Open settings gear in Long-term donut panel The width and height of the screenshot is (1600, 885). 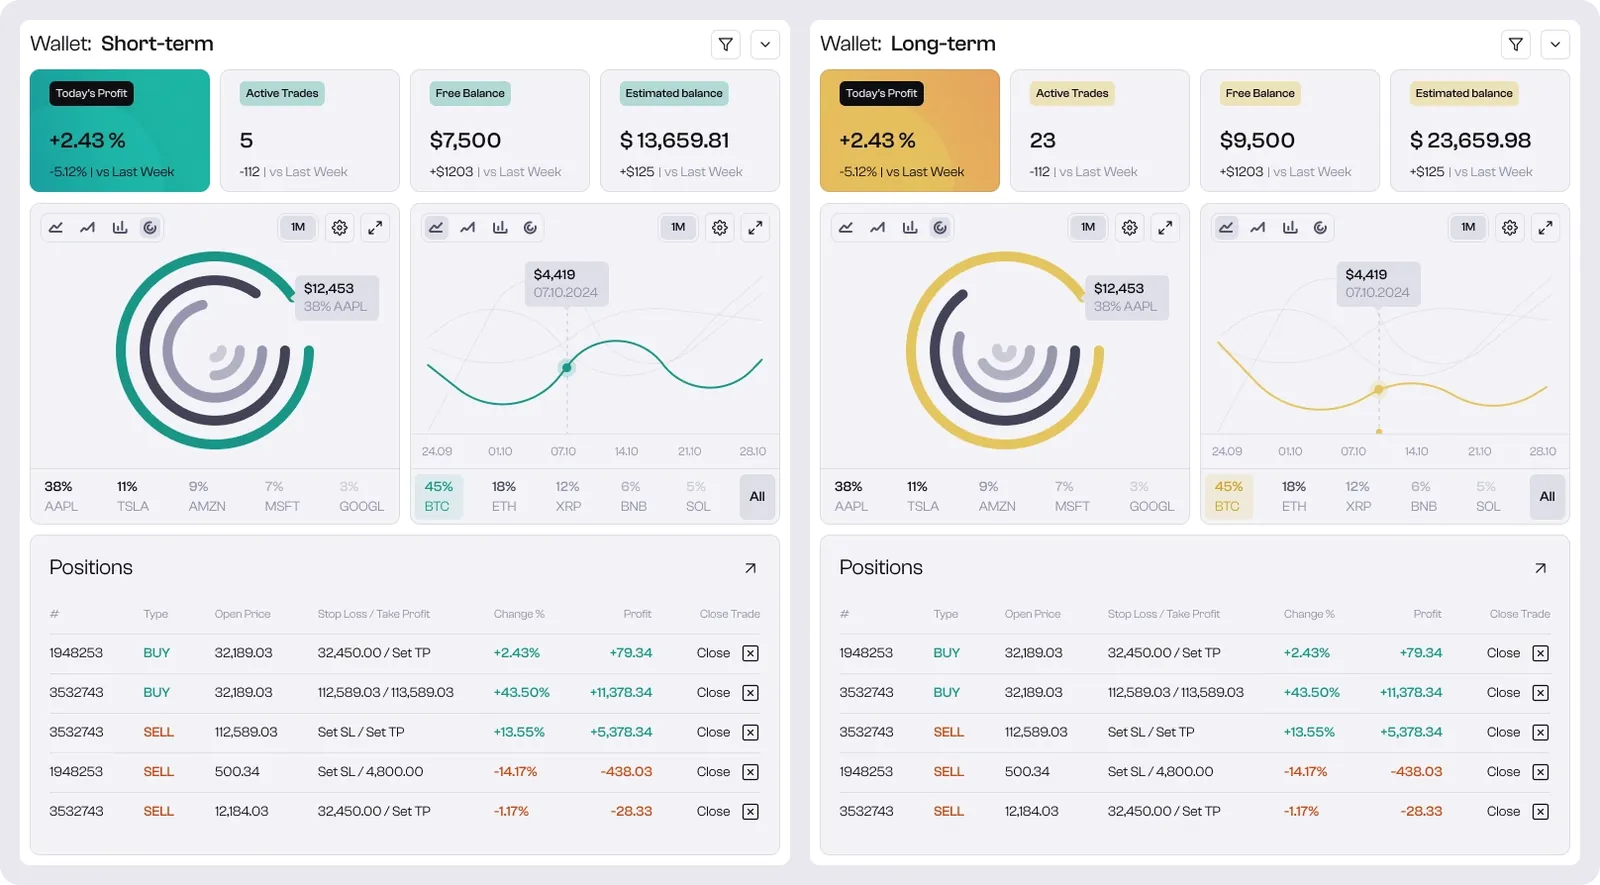click(1130, 228)
